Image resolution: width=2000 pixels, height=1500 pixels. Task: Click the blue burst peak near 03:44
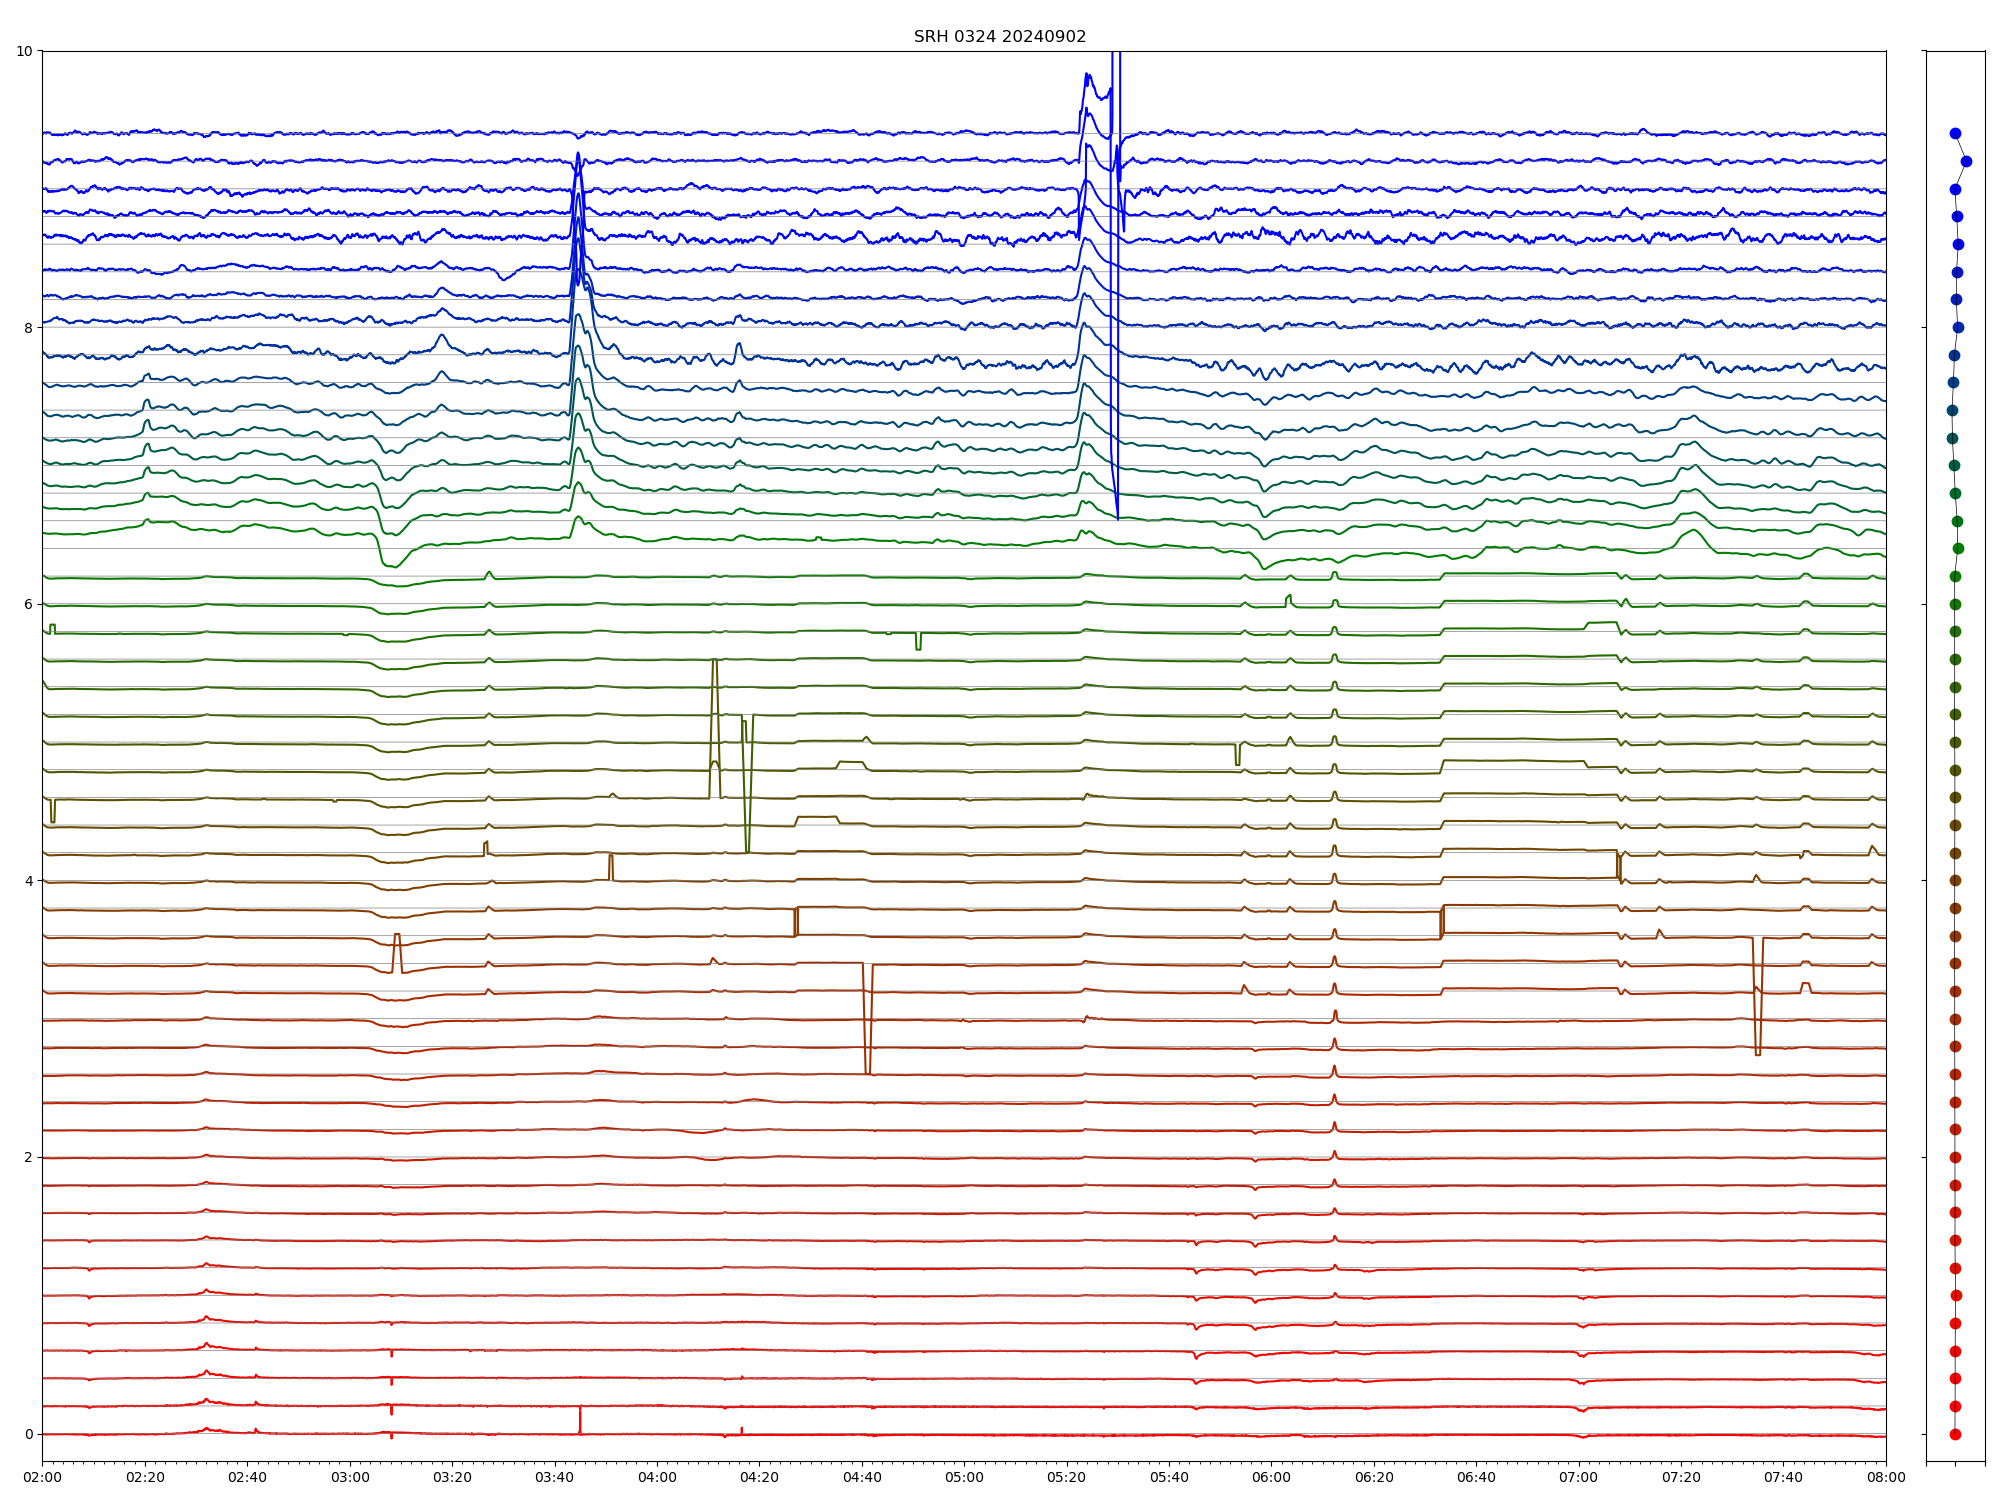coord(578,155)
